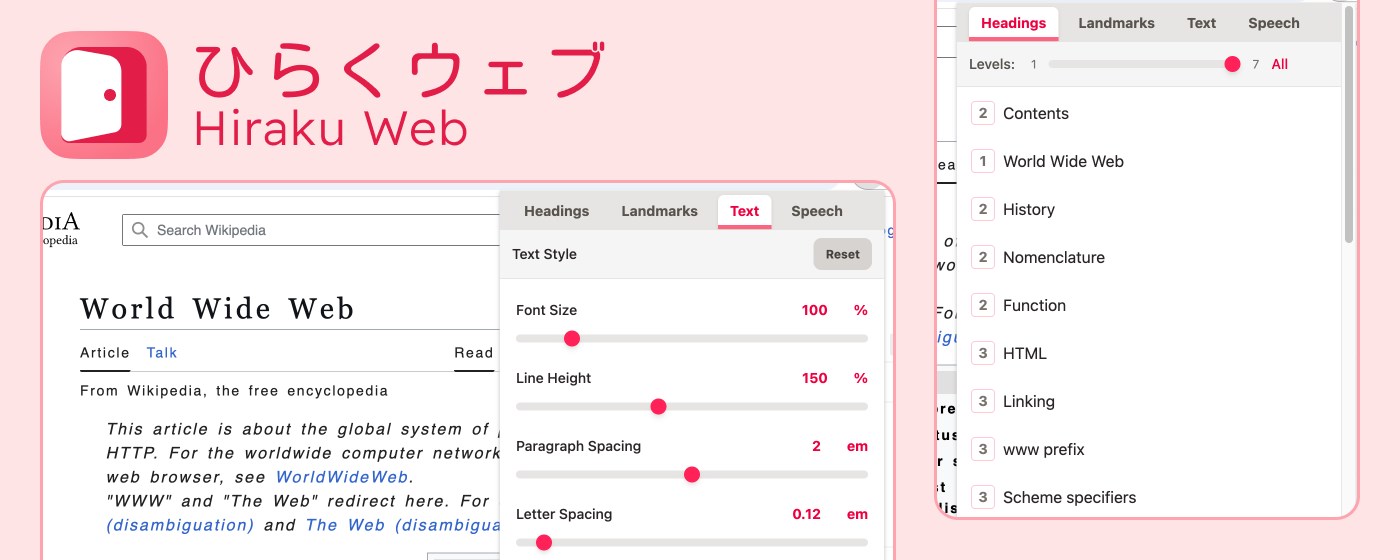Select Headings tab in the headings panel
Screen dimensions: 1400x560
click(1014, 23)
